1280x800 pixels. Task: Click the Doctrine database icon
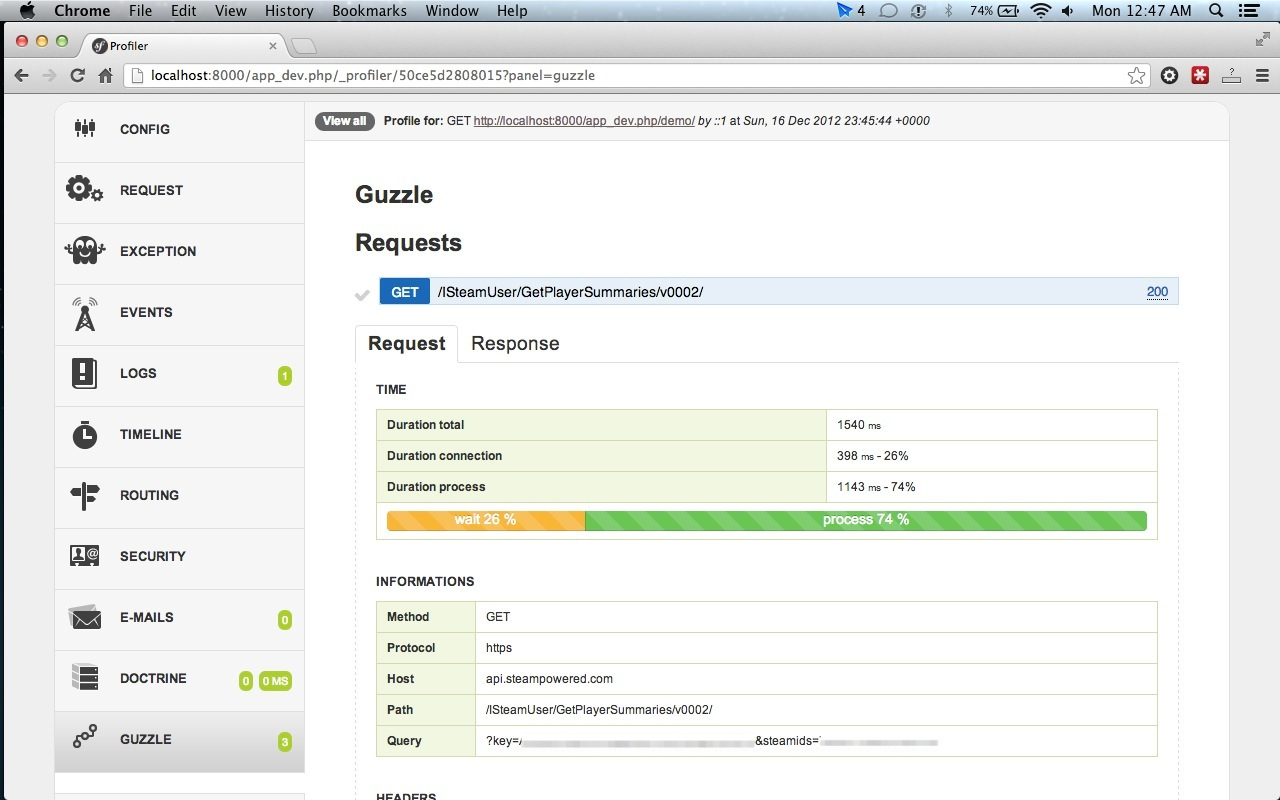pyautogui.click(x=85, y=678)
